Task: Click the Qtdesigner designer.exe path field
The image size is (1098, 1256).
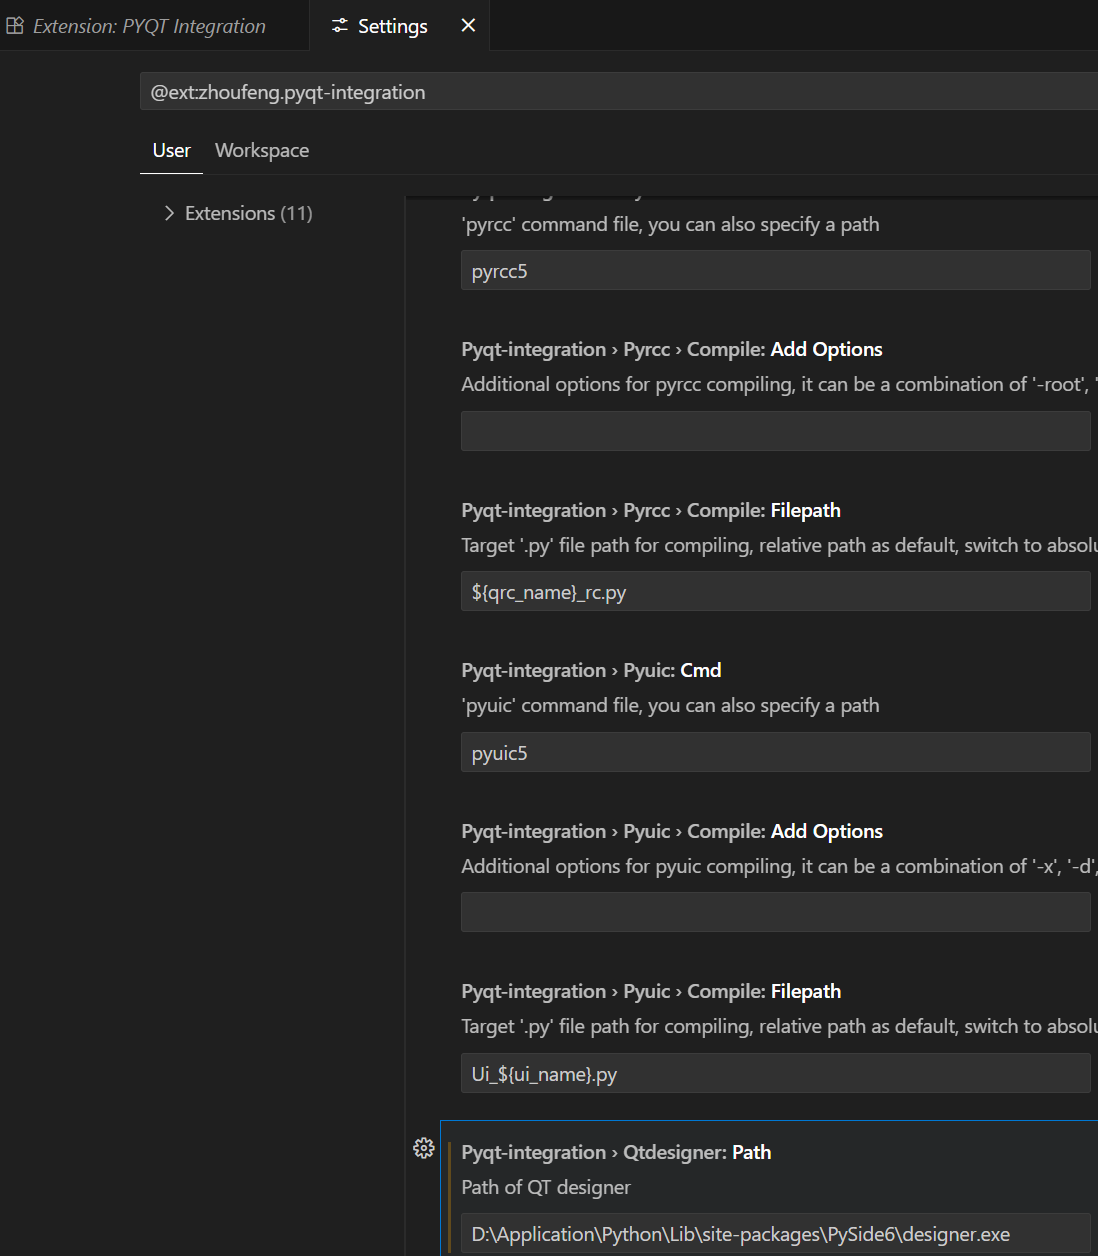Action: [775, 1234]
